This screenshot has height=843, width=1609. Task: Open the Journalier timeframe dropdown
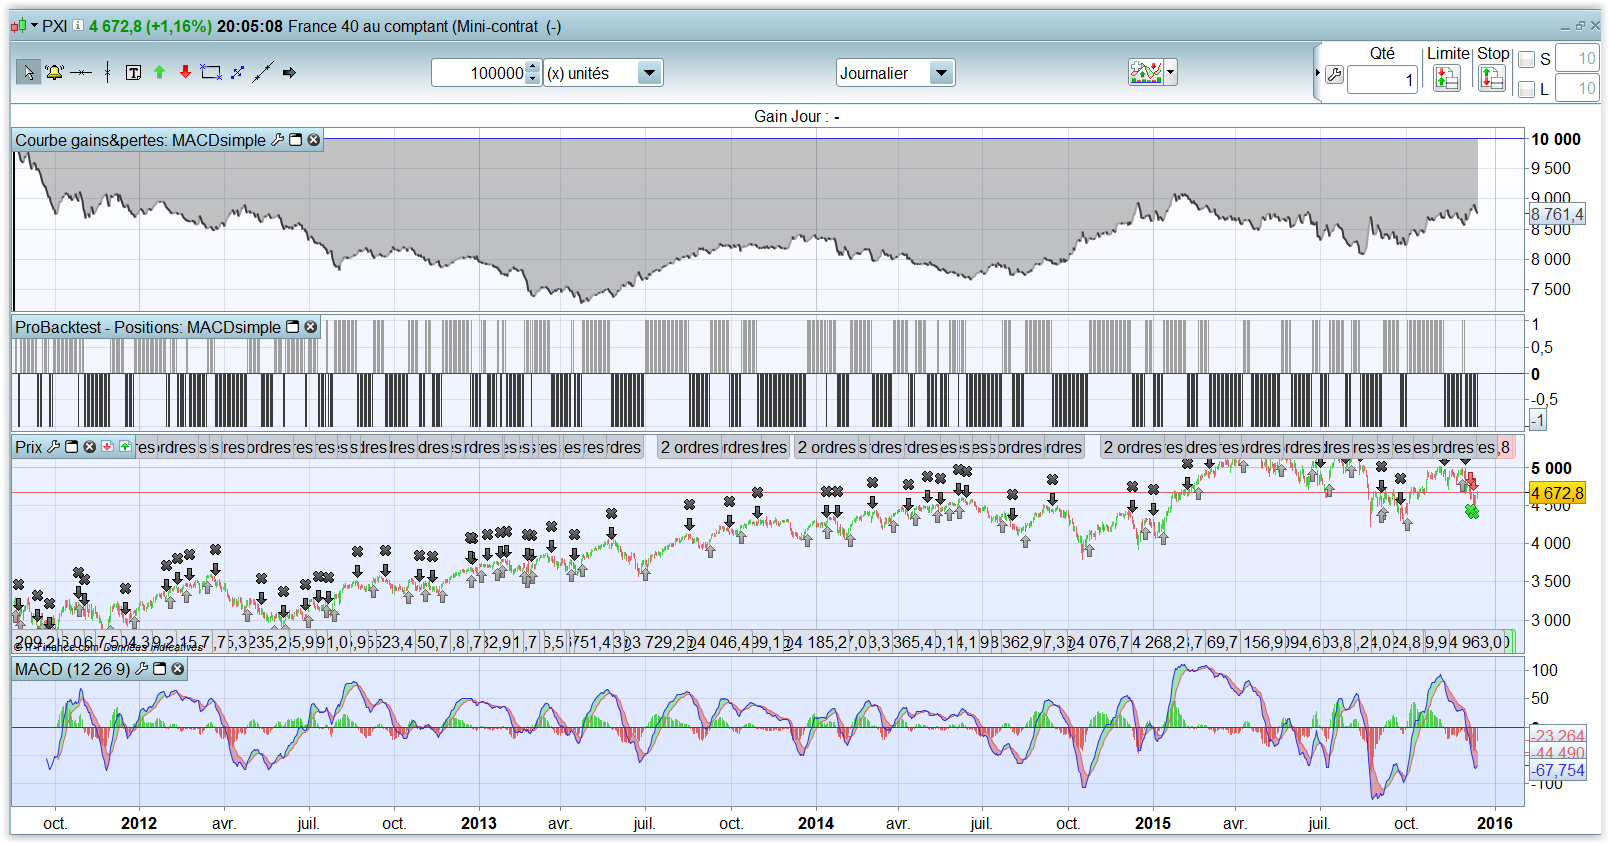[940, 73]
